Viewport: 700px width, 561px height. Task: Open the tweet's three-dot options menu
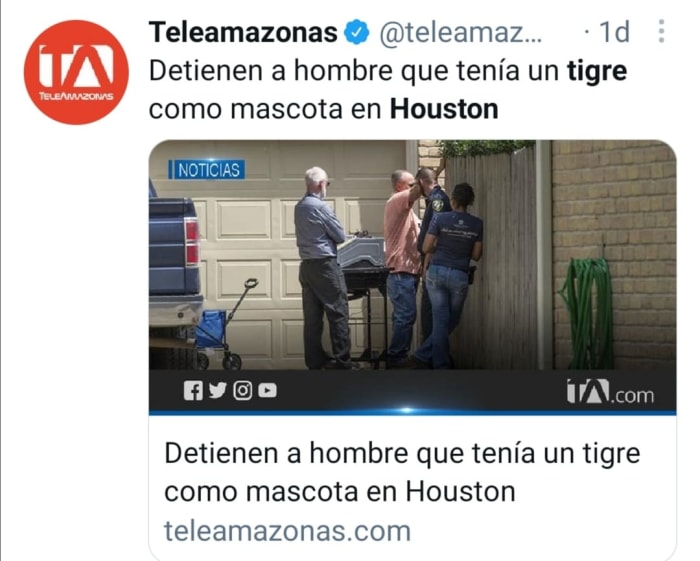pyautogui.click(x=661, y=31)
